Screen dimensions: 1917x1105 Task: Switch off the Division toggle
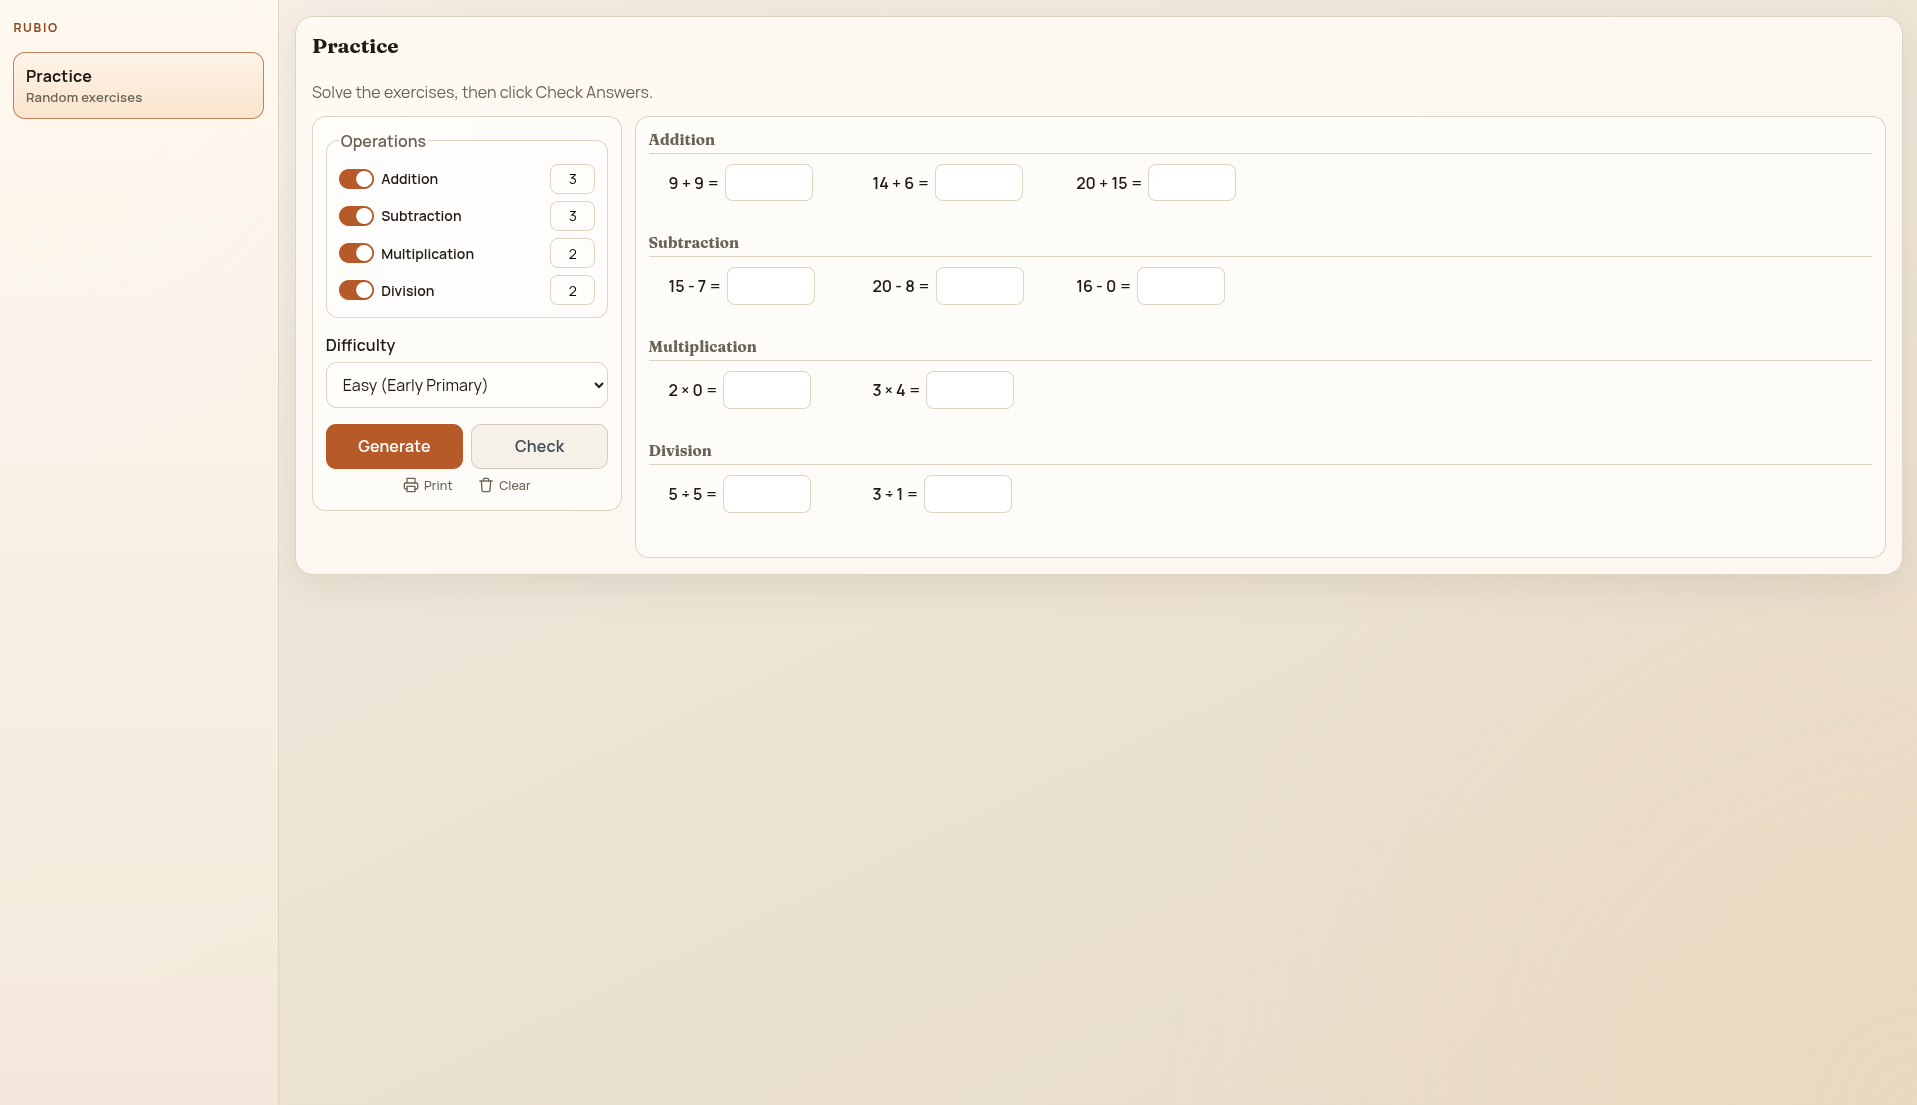click(356, 290)
